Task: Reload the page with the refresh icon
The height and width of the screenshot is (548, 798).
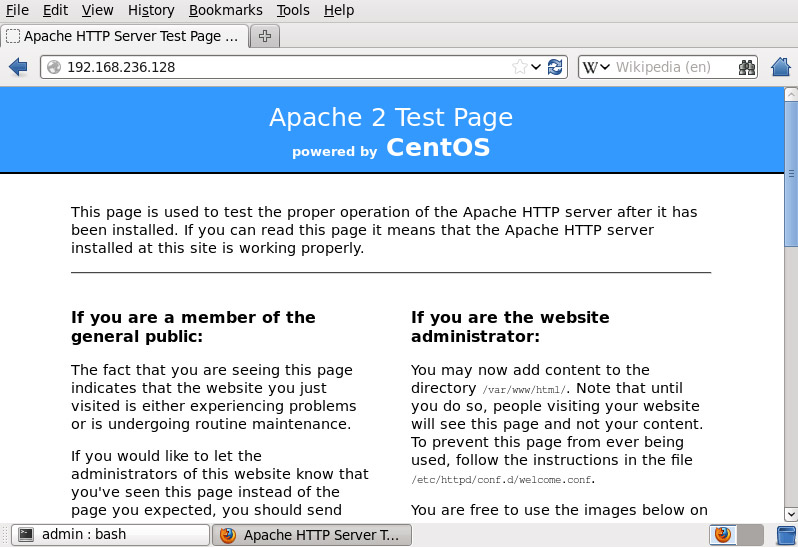Action: (555, 67)
